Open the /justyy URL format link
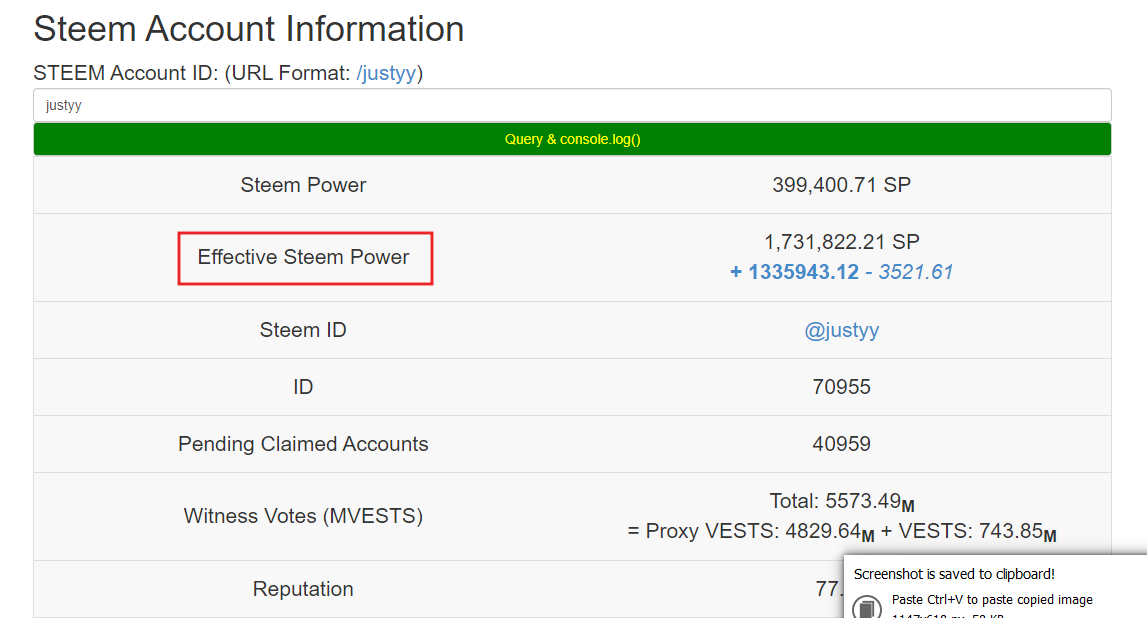 click(386, 73)
